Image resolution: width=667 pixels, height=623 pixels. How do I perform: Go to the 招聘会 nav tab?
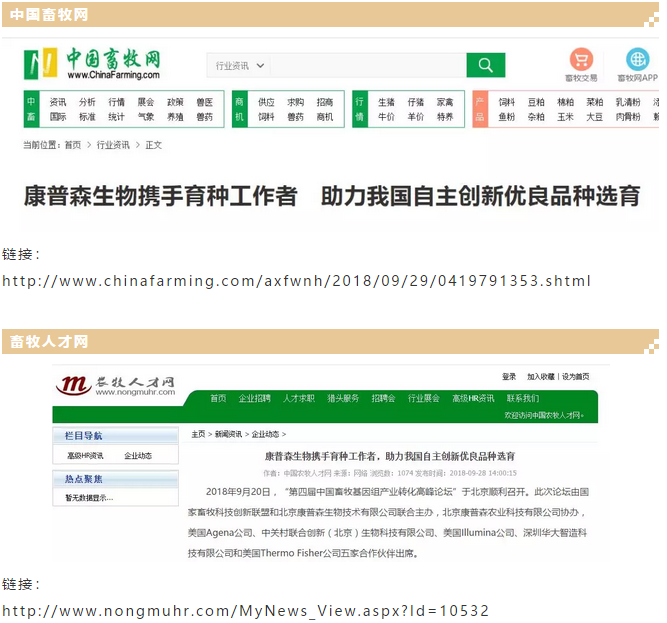click(383, 398)
